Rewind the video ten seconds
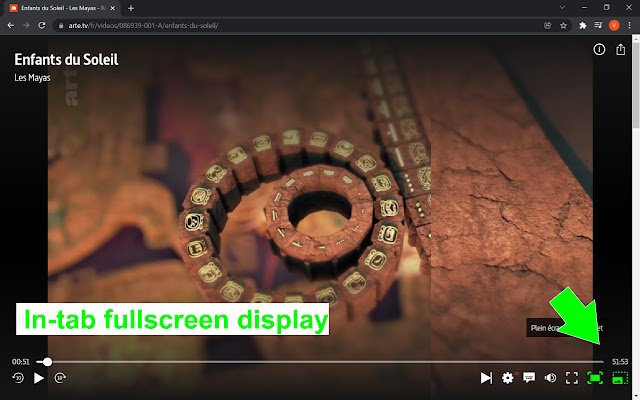The image size is (640, 400). 18,378
